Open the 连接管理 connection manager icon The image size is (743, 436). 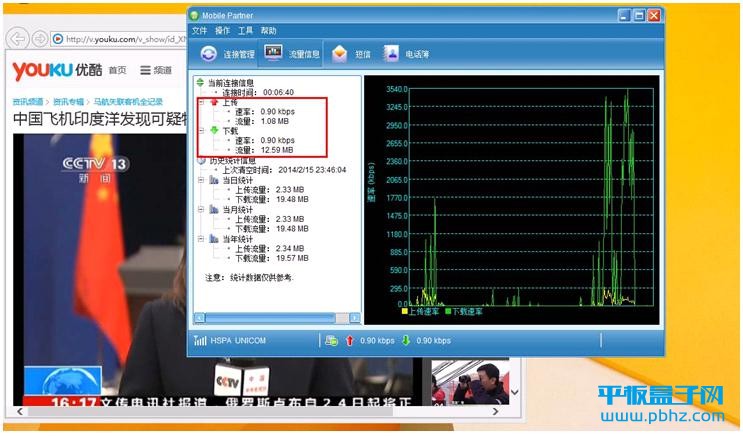coord(208,54)
